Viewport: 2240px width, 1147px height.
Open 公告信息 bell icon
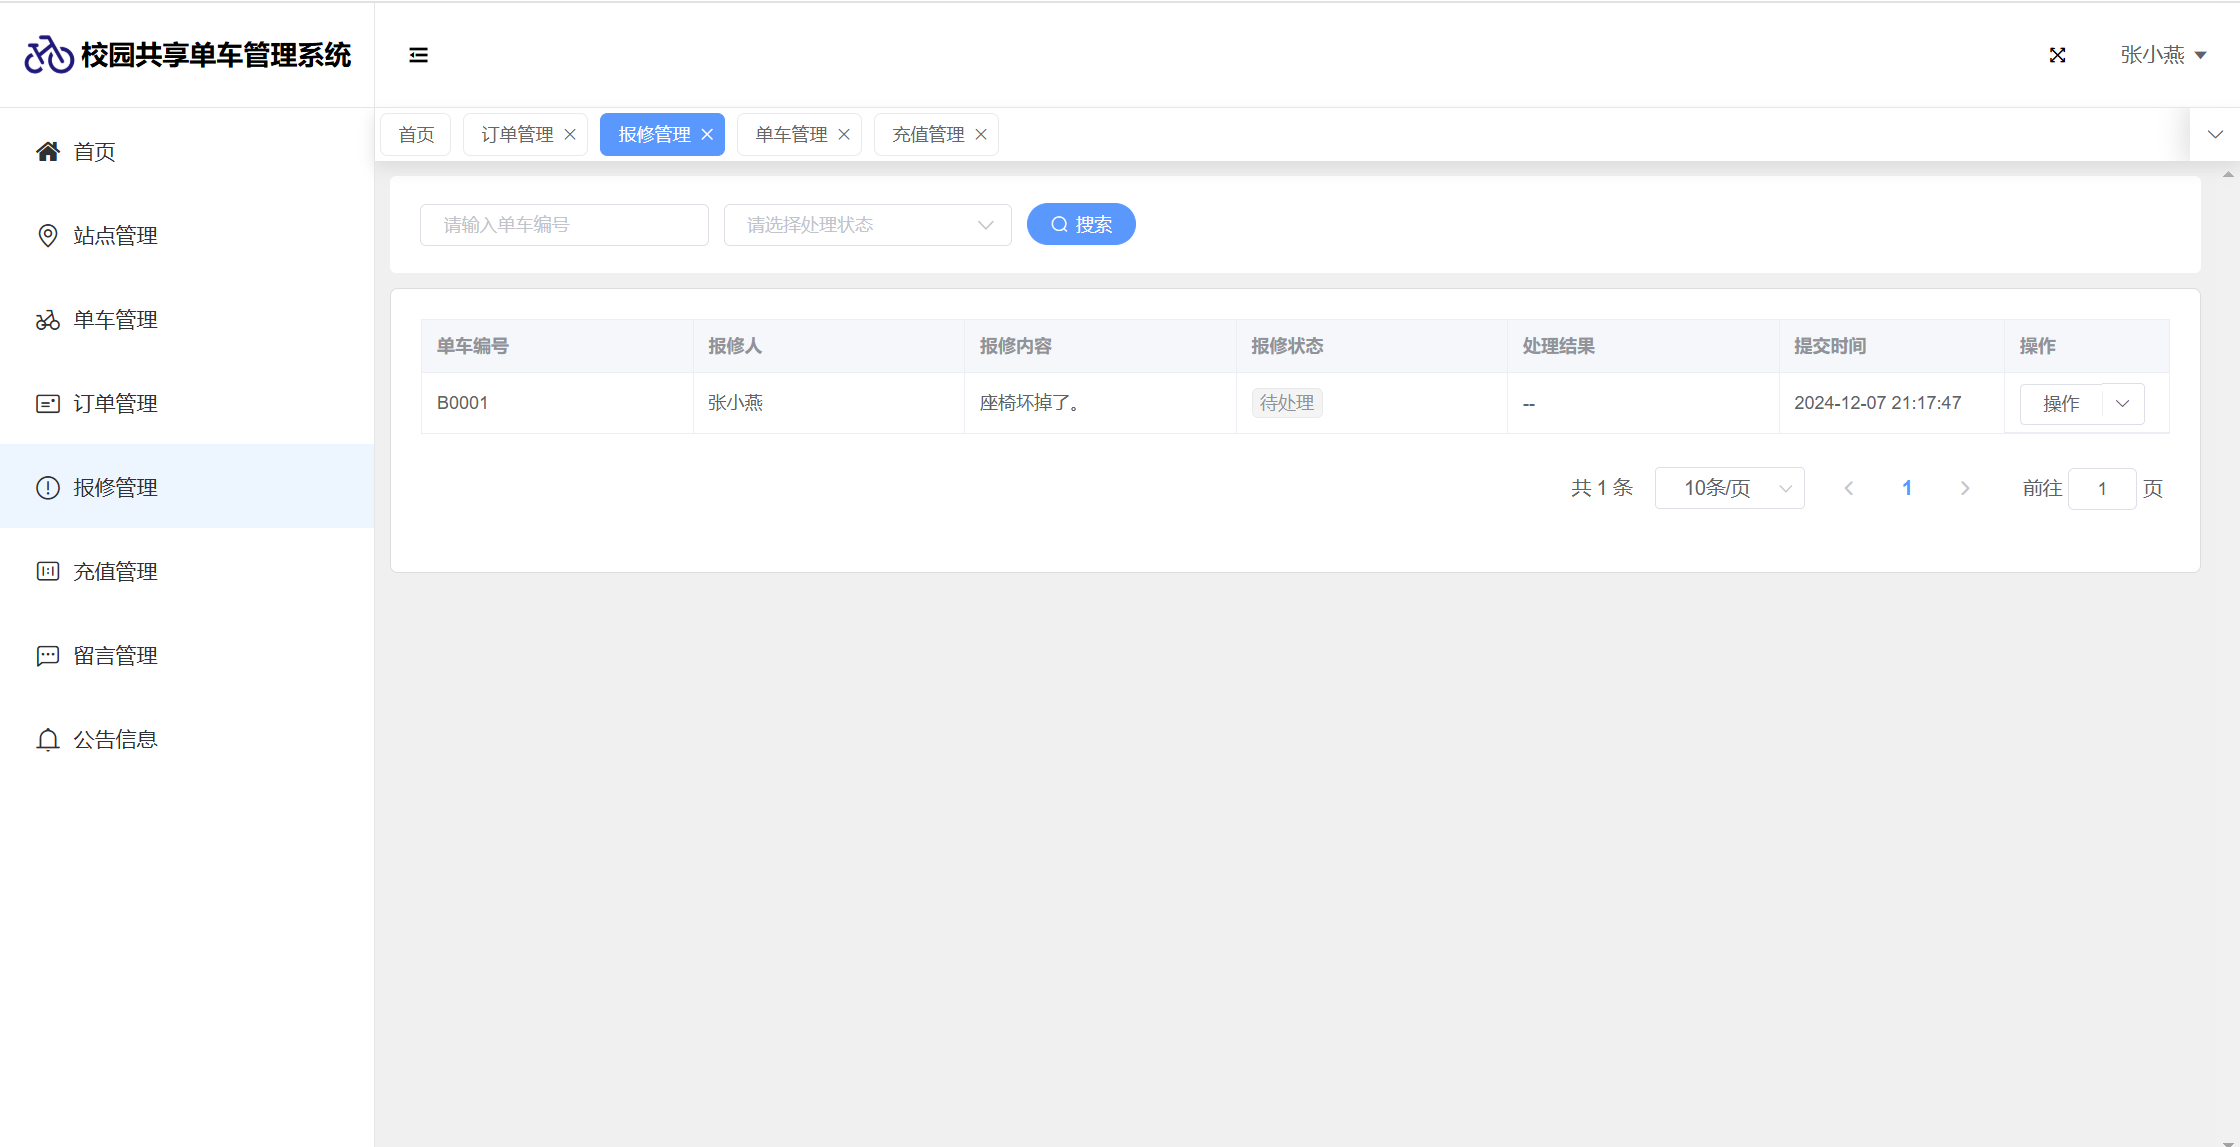47,740
